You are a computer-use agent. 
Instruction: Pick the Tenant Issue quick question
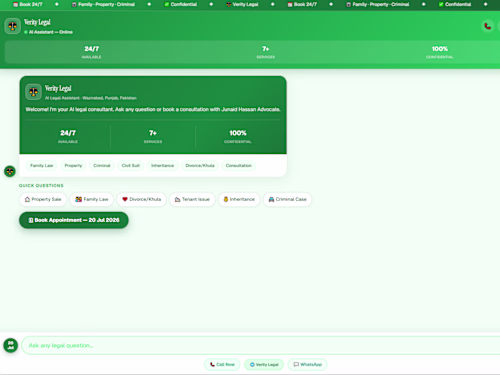192,199
